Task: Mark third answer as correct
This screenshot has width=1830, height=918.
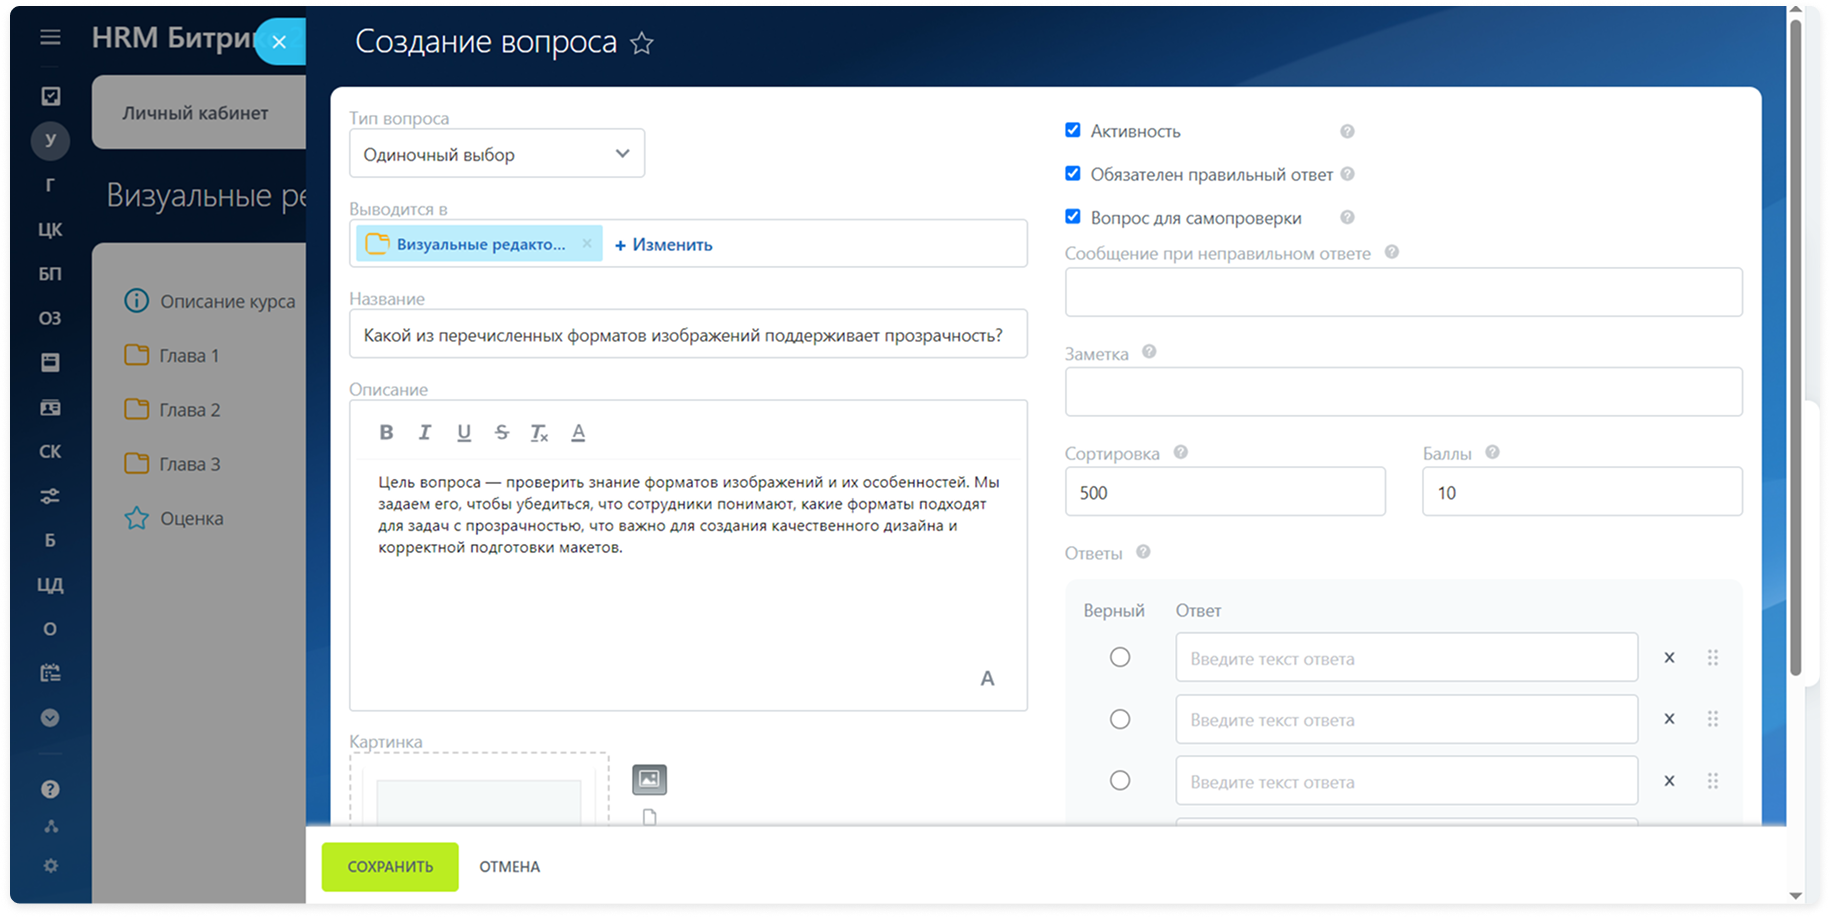Action: point(1120,780)
